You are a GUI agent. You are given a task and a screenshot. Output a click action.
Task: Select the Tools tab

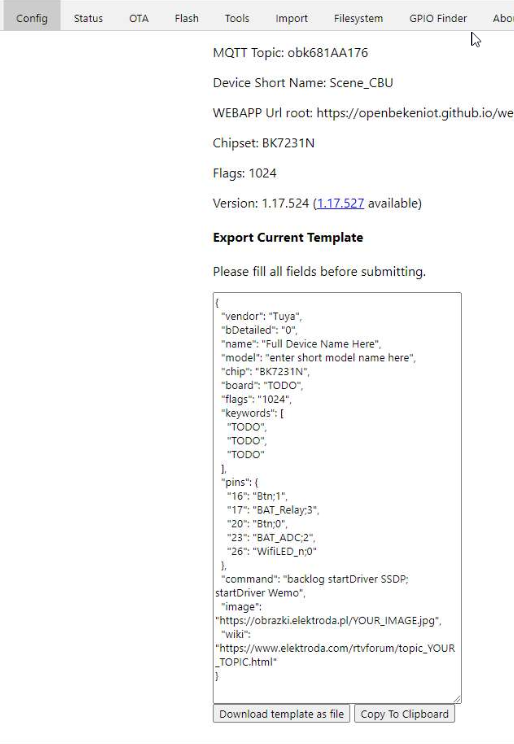point(237,18)
